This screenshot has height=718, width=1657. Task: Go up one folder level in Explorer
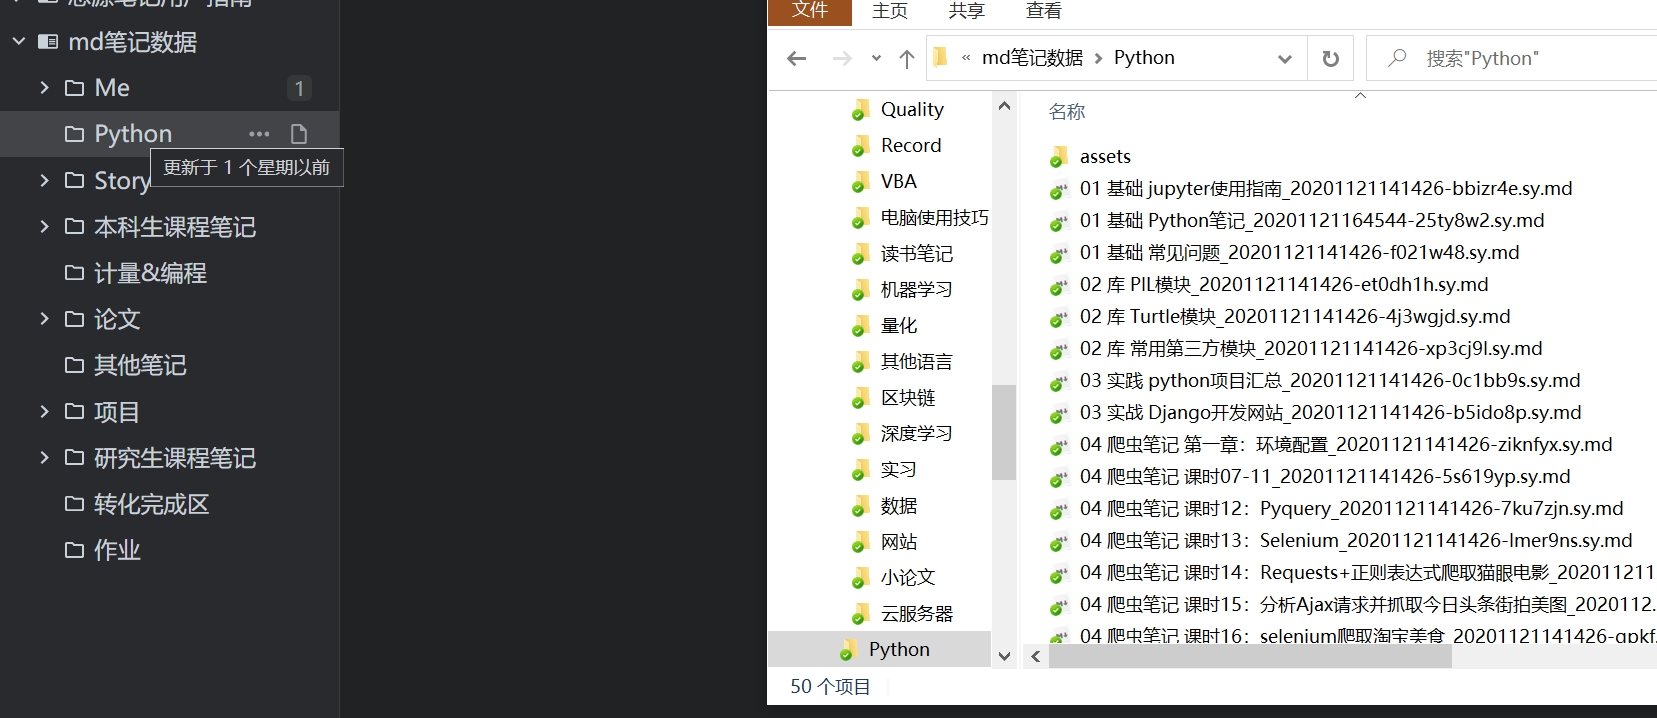(x=907, y=58)
